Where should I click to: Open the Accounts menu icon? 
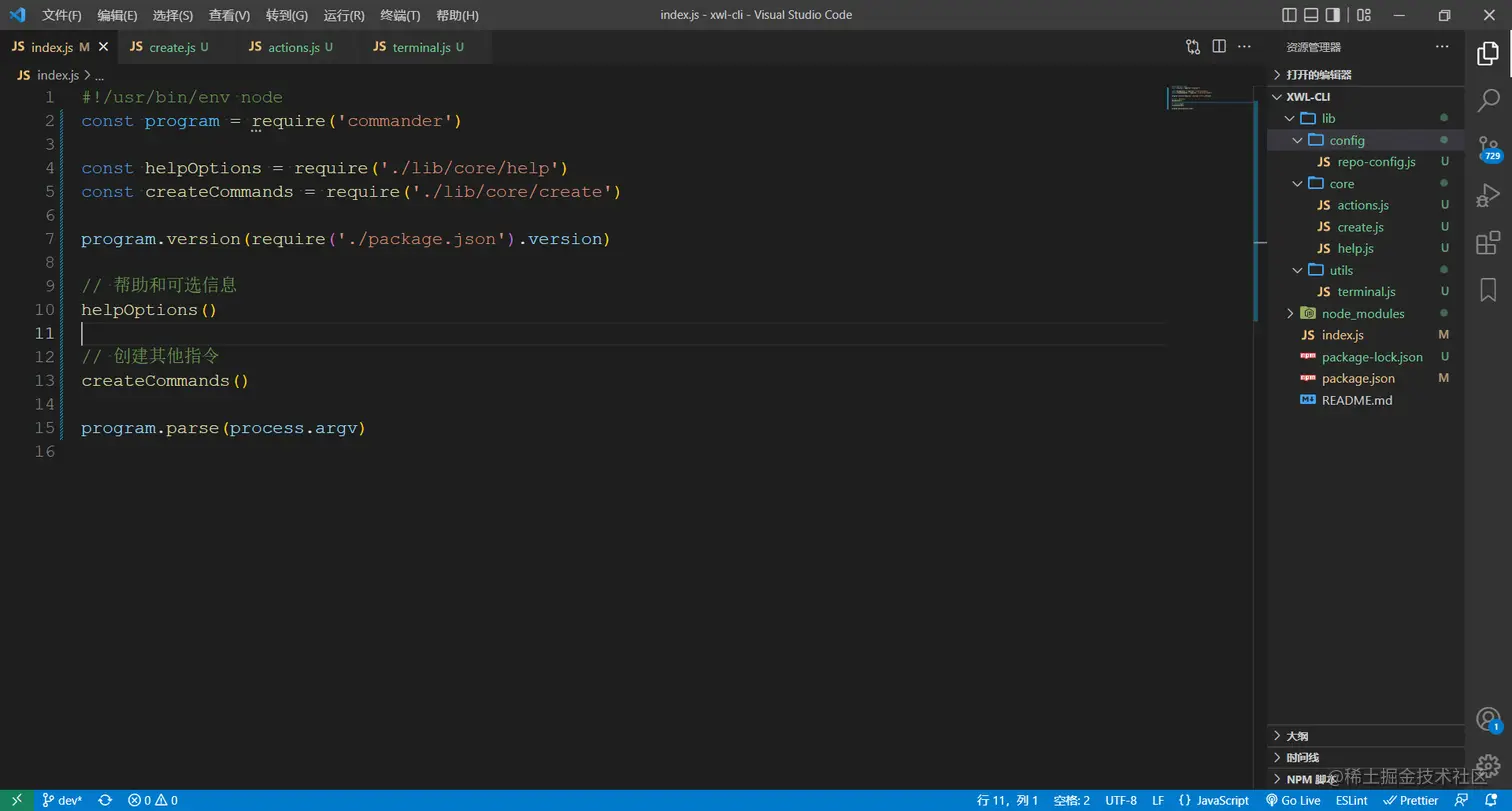[x=1488, y=720]
